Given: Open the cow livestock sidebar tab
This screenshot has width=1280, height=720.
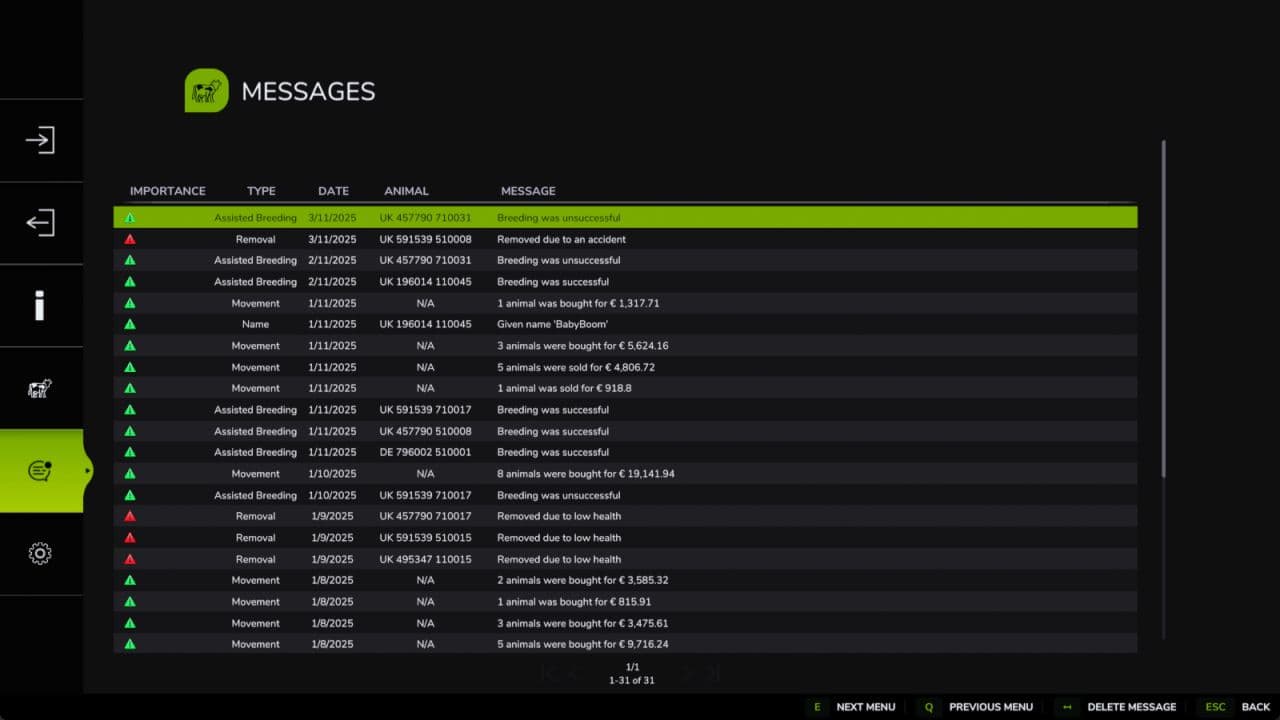Looking at the screenshot, I should pos(40,389).
